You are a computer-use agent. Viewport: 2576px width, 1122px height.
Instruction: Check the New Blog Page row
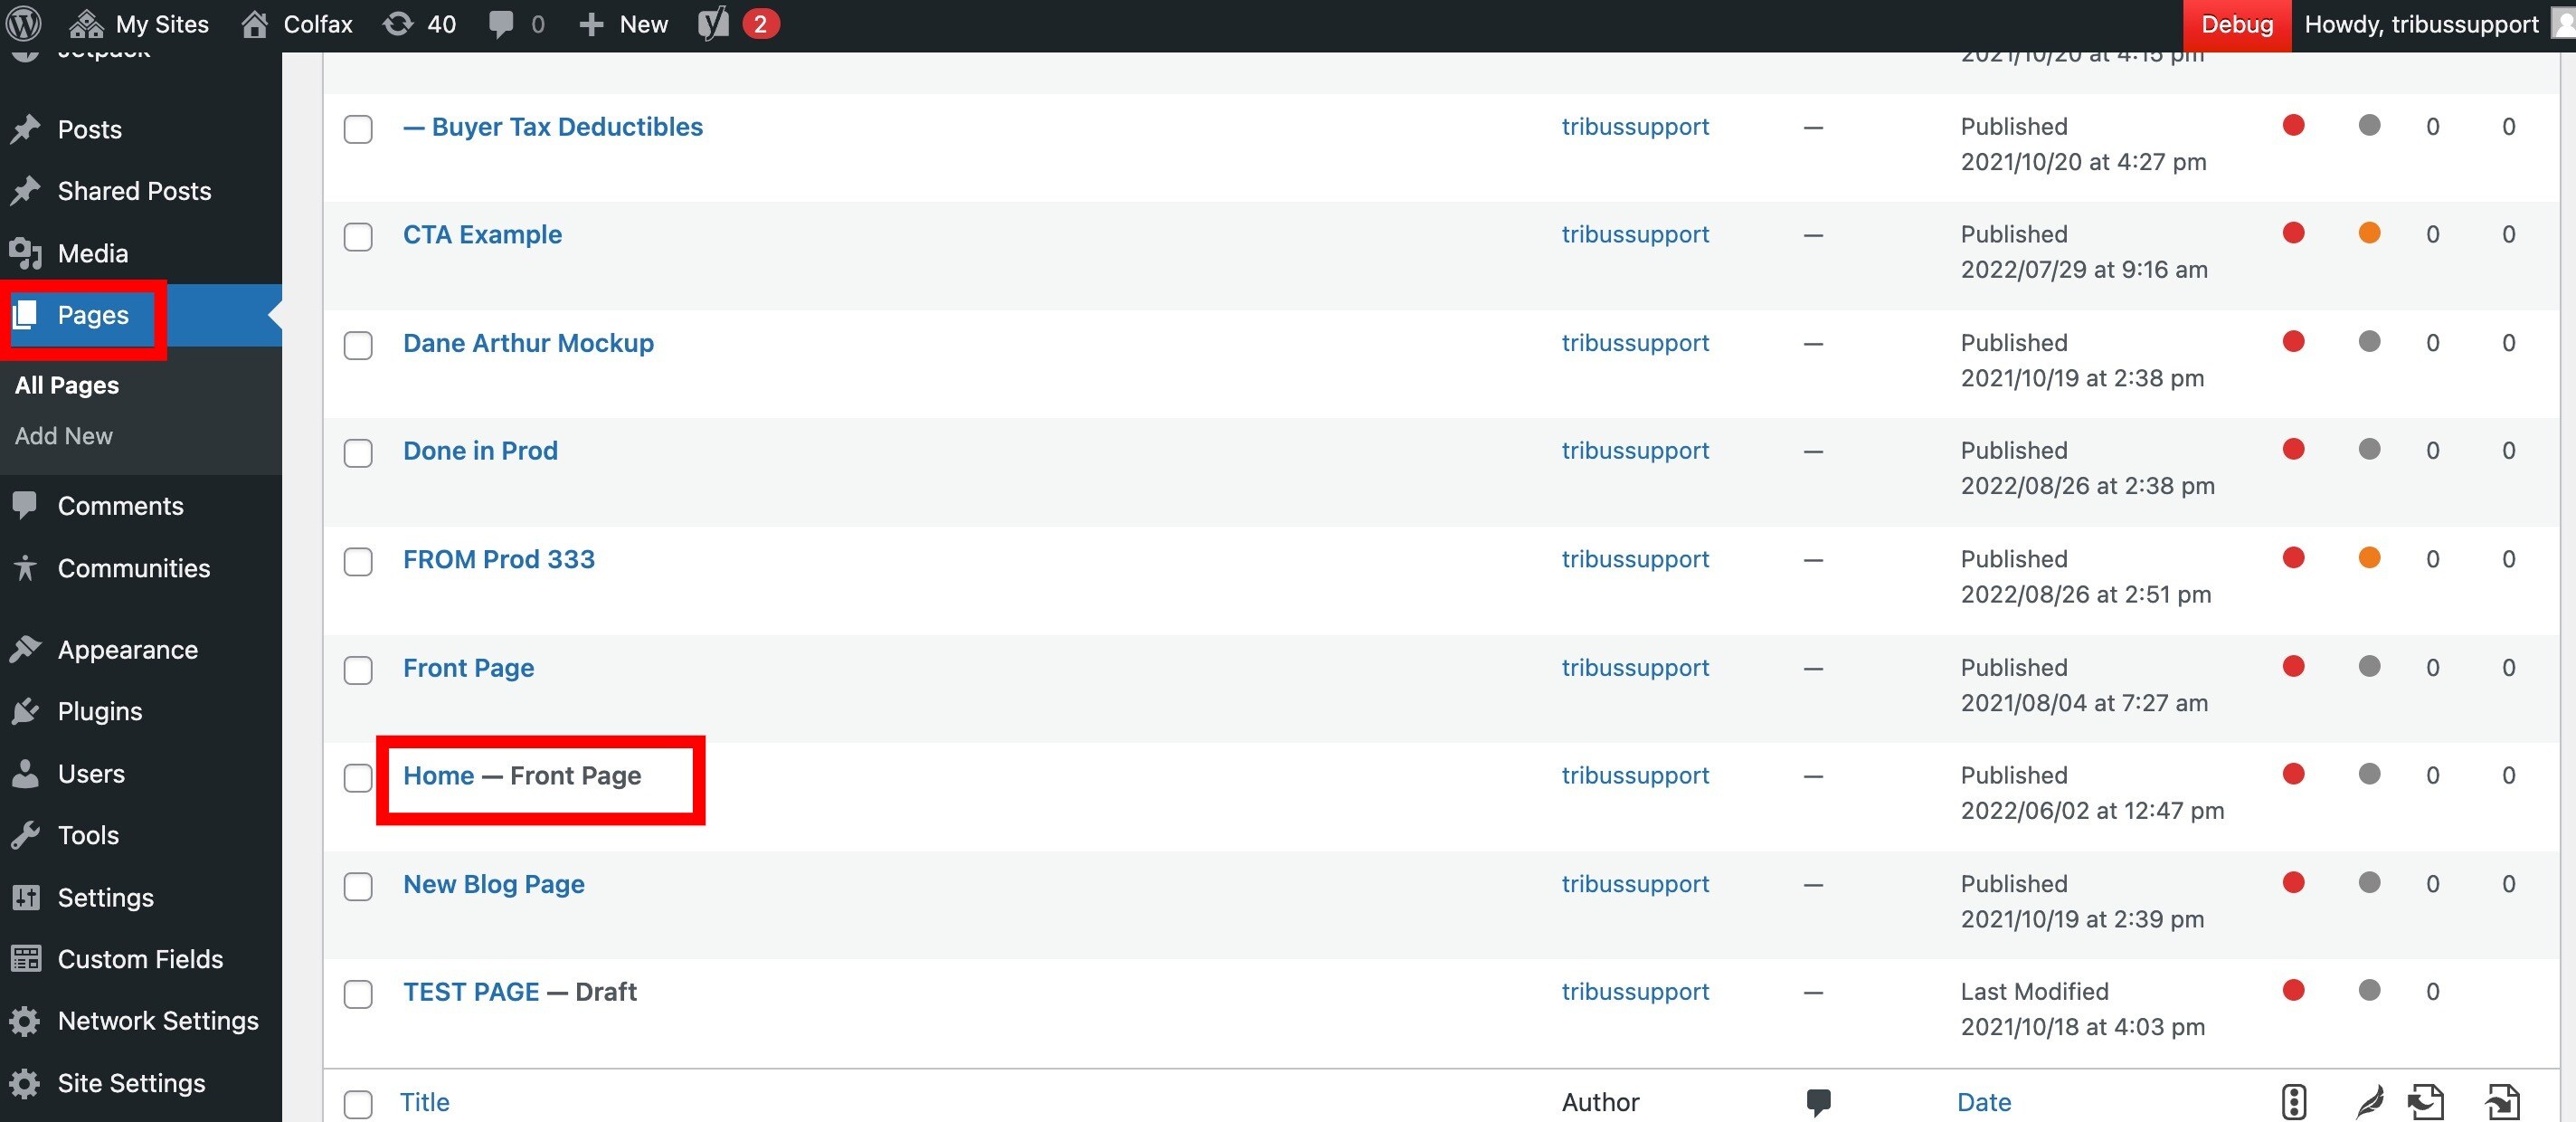click(358, 886)
